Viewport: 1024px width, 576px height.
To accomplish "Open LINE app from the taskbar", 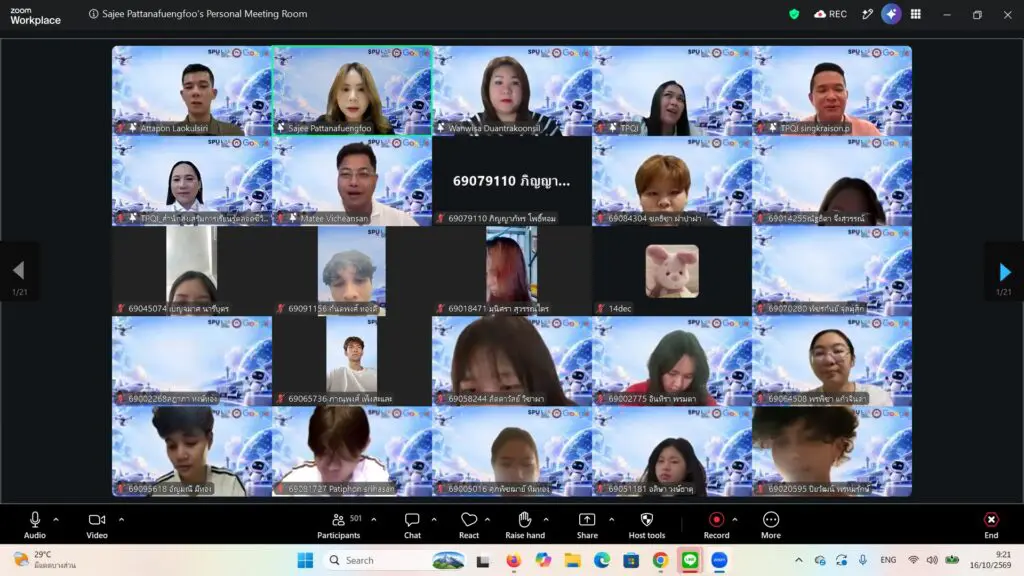I will click(x=690, y=560).
